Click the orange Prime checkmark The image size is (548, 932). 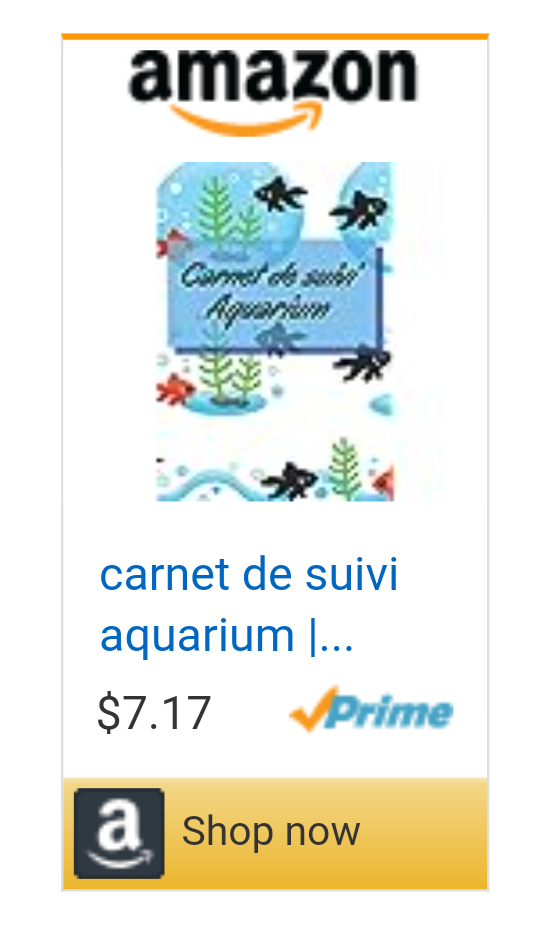coord(313,707)
